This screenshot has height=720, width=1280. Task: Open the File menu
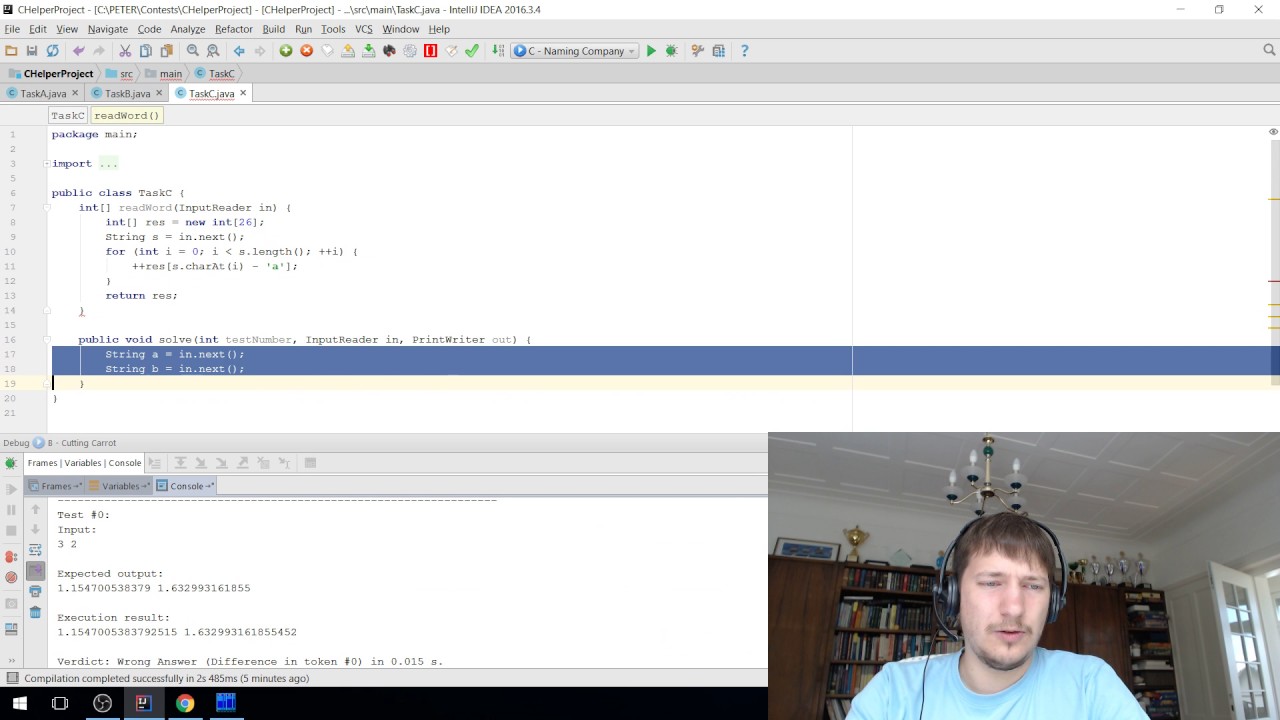[12, 29]
